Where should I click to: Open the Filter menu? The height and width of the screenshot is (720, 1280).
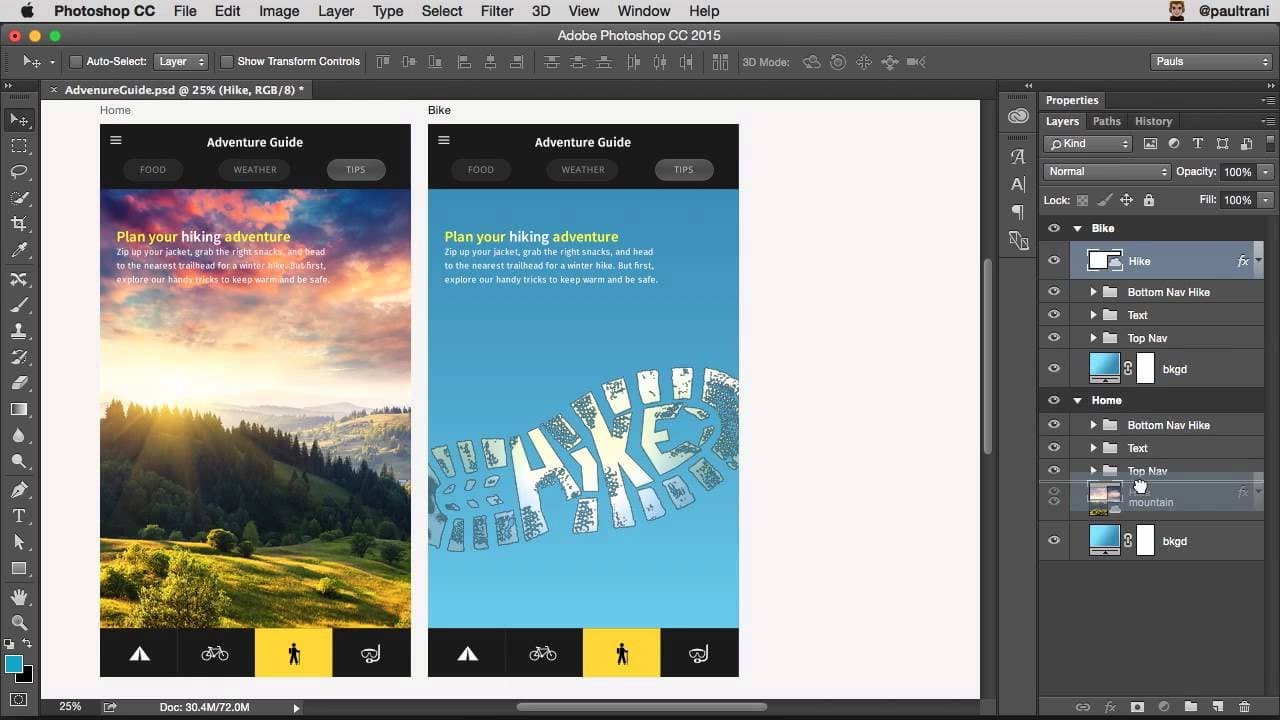[x=496, y=11]
